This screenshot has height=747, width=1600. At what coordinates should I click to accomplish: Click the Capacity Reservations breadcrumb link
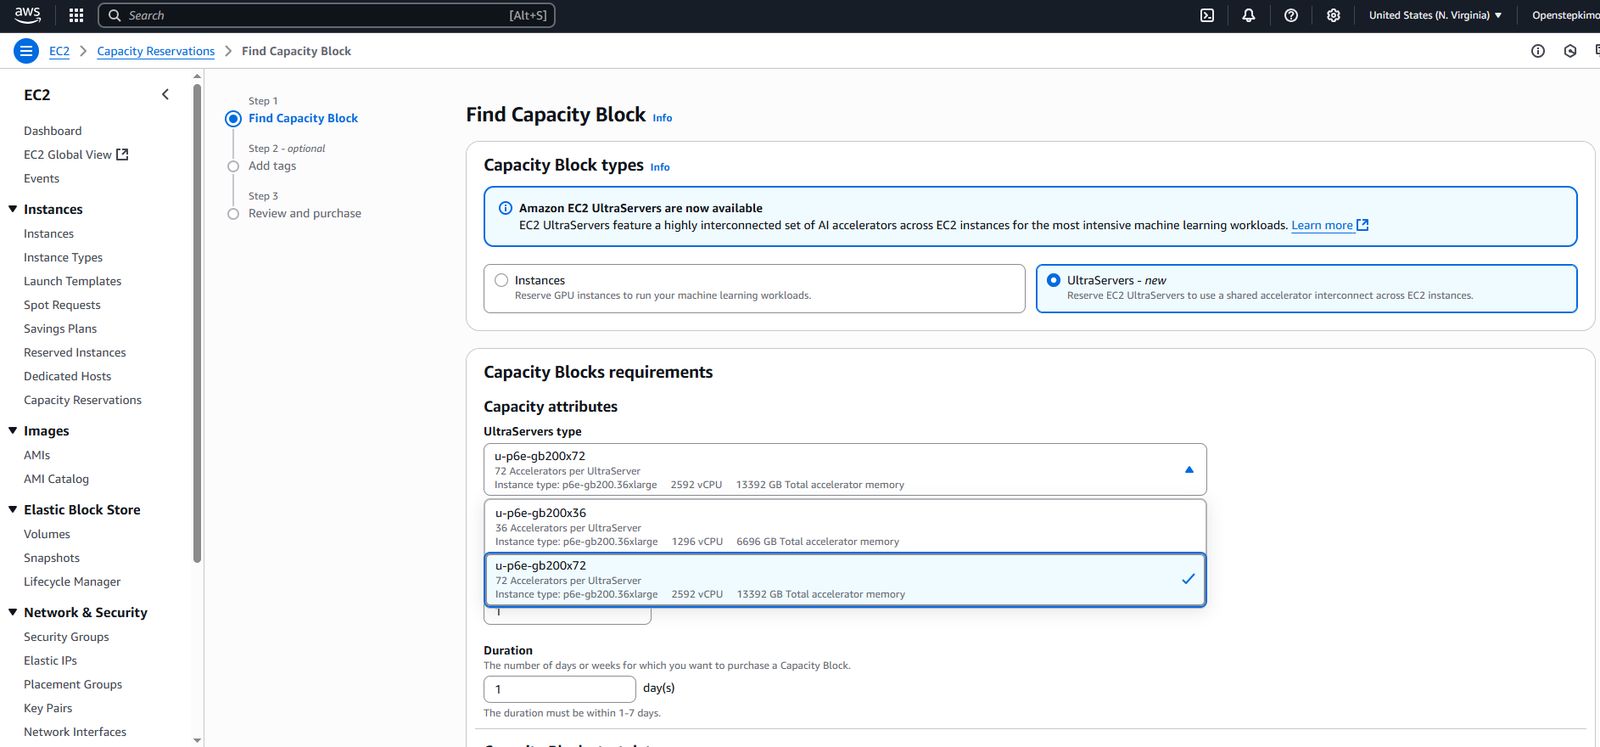click(156, 51)
